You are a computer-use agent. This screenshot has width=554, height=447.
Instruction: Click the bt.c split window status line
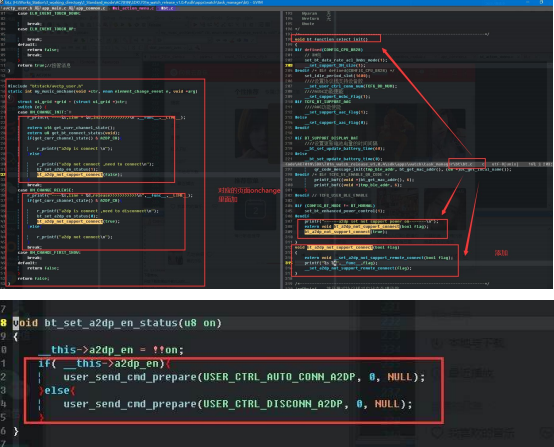point(418,164)
